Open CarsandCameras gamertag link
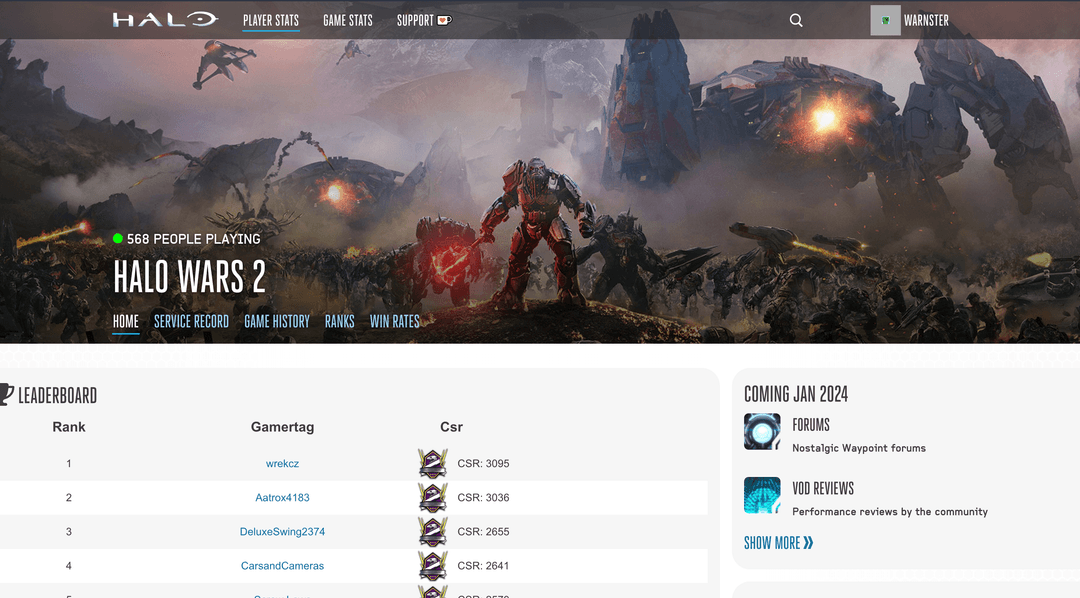This screenshot has width=1080, height=598. point(282,566)
